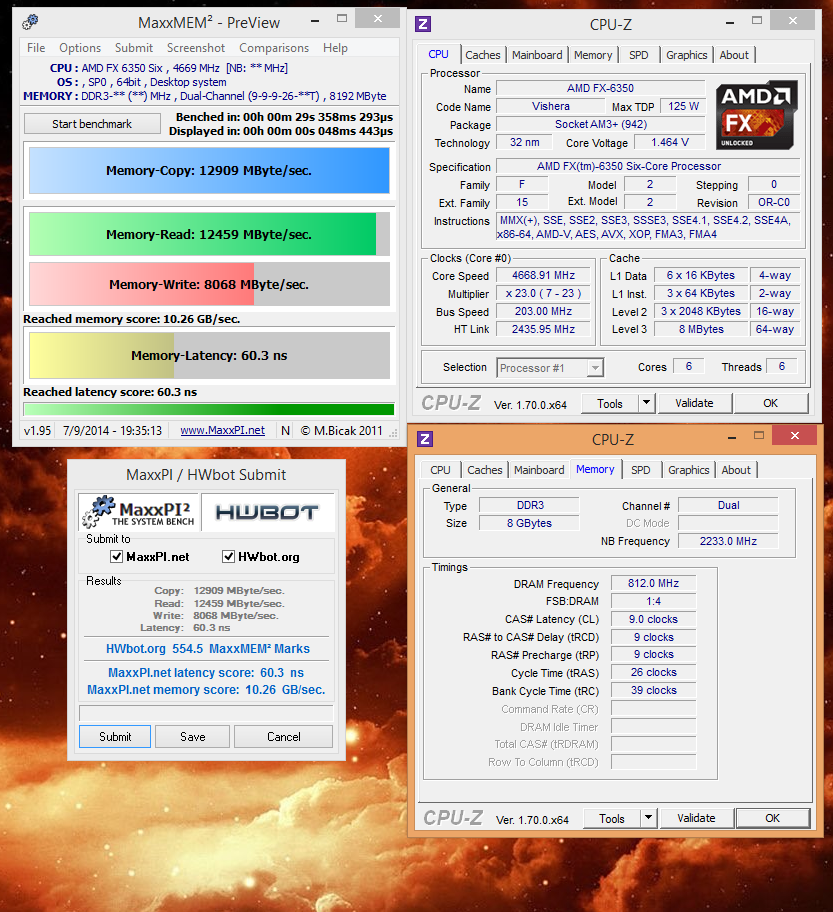Open the Submit menu in MaxxMEM
Screen dimensions: 833x912
pos(134,48)
